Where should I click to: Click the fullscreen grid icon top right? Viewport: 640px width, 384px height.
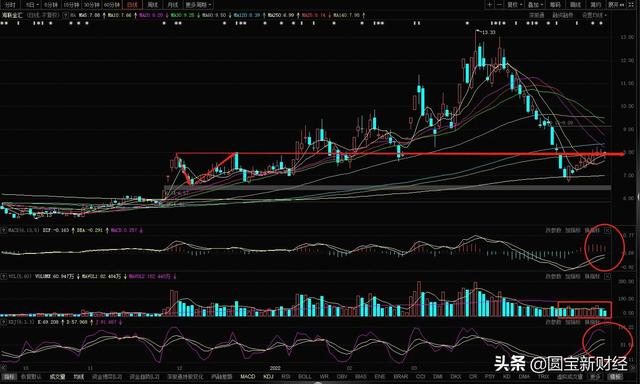point(631,5)
